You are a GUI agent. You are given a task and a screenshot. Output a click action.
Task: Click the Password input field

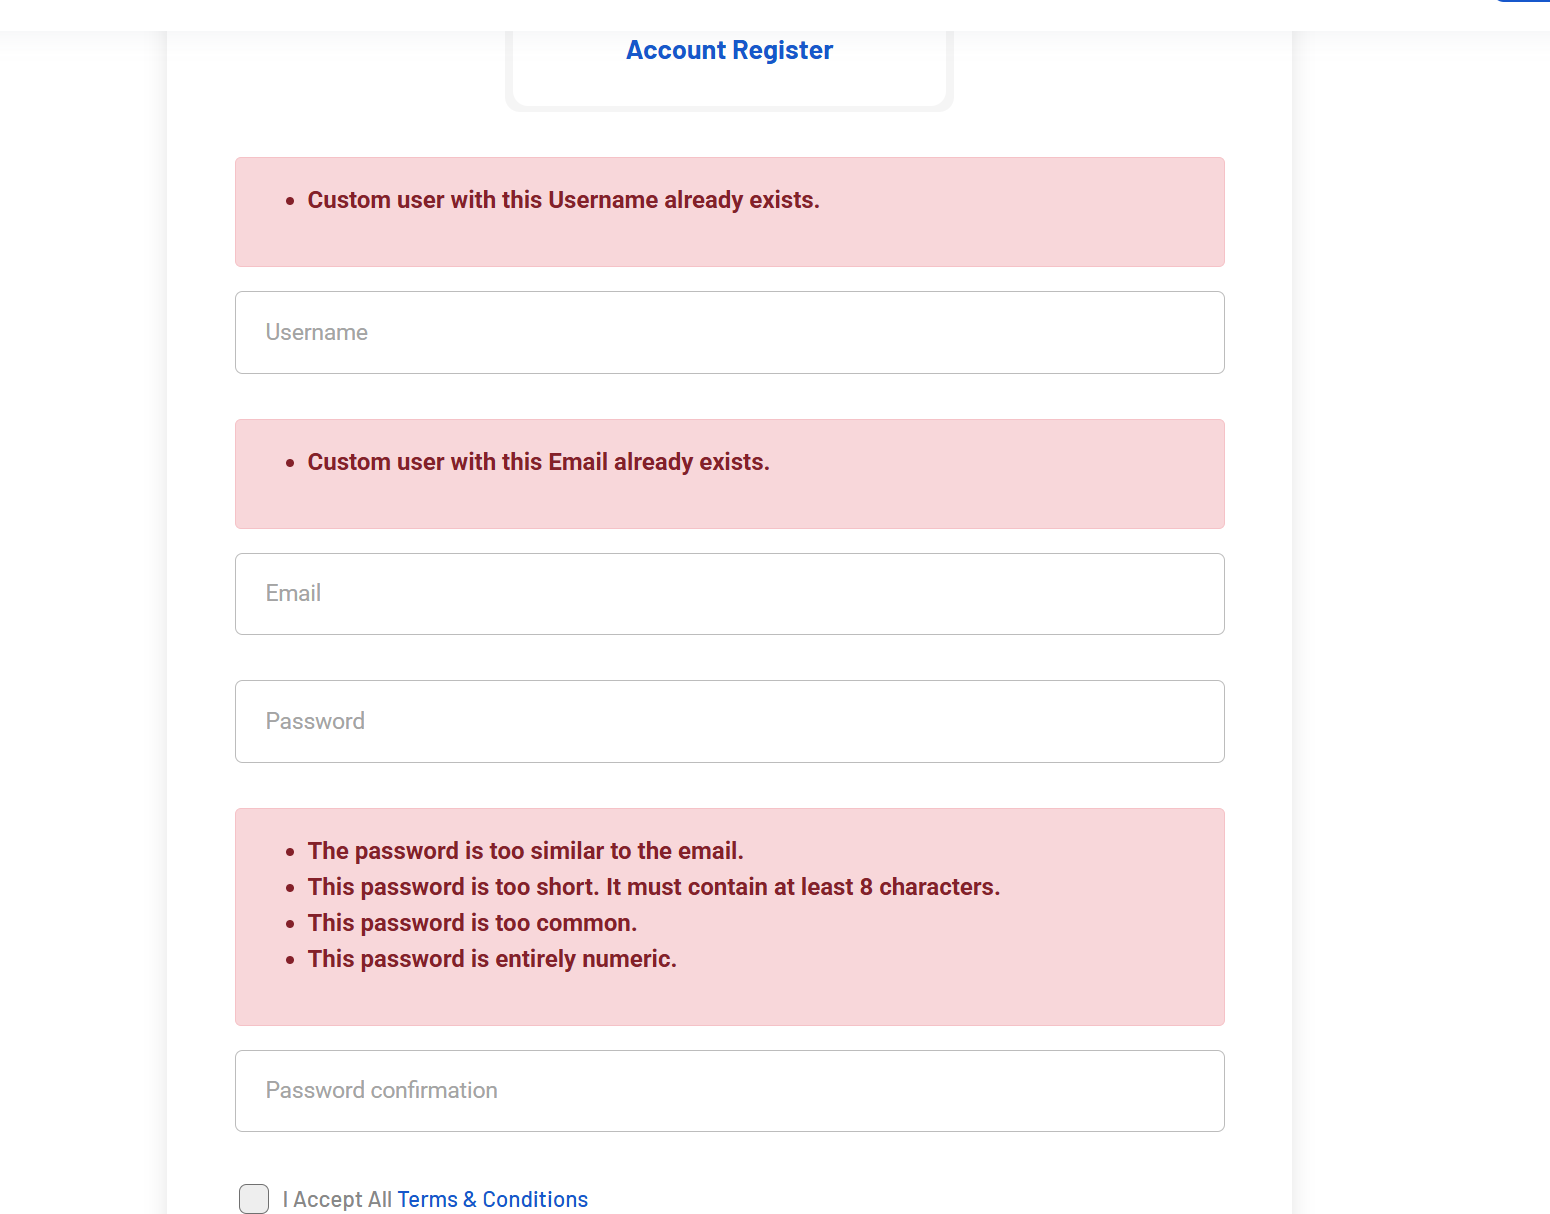729,722
